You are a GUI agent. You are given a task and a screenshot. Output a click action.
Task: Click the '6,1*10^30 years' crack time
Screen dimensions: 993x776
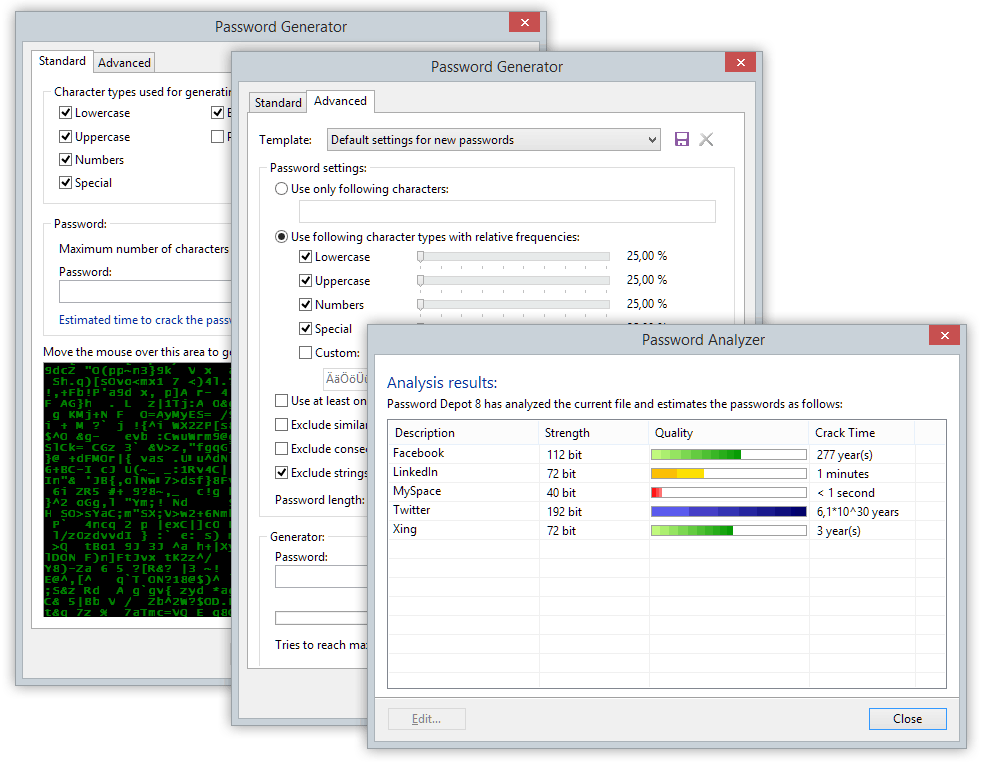tap(857, 512)
